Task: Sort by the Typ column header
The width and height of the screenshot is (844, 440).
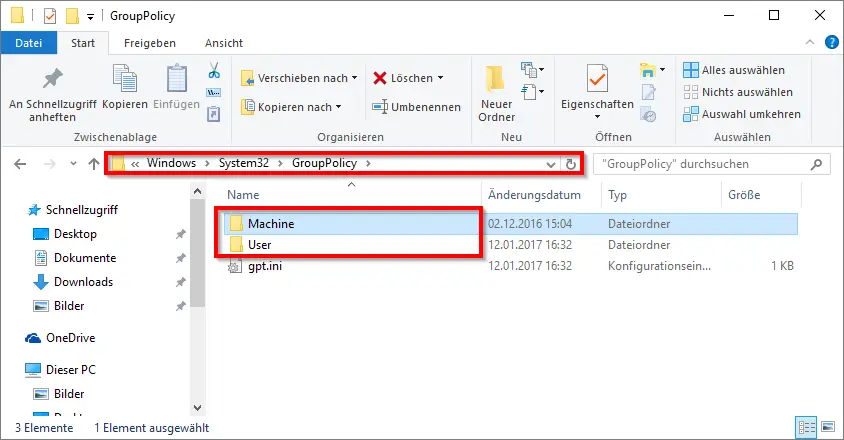Action: click(x=662, y=194)
